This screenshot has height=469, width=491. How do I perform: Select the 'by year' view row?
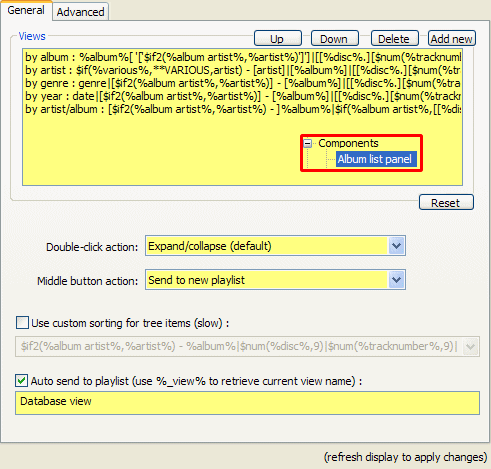[243, 96]
